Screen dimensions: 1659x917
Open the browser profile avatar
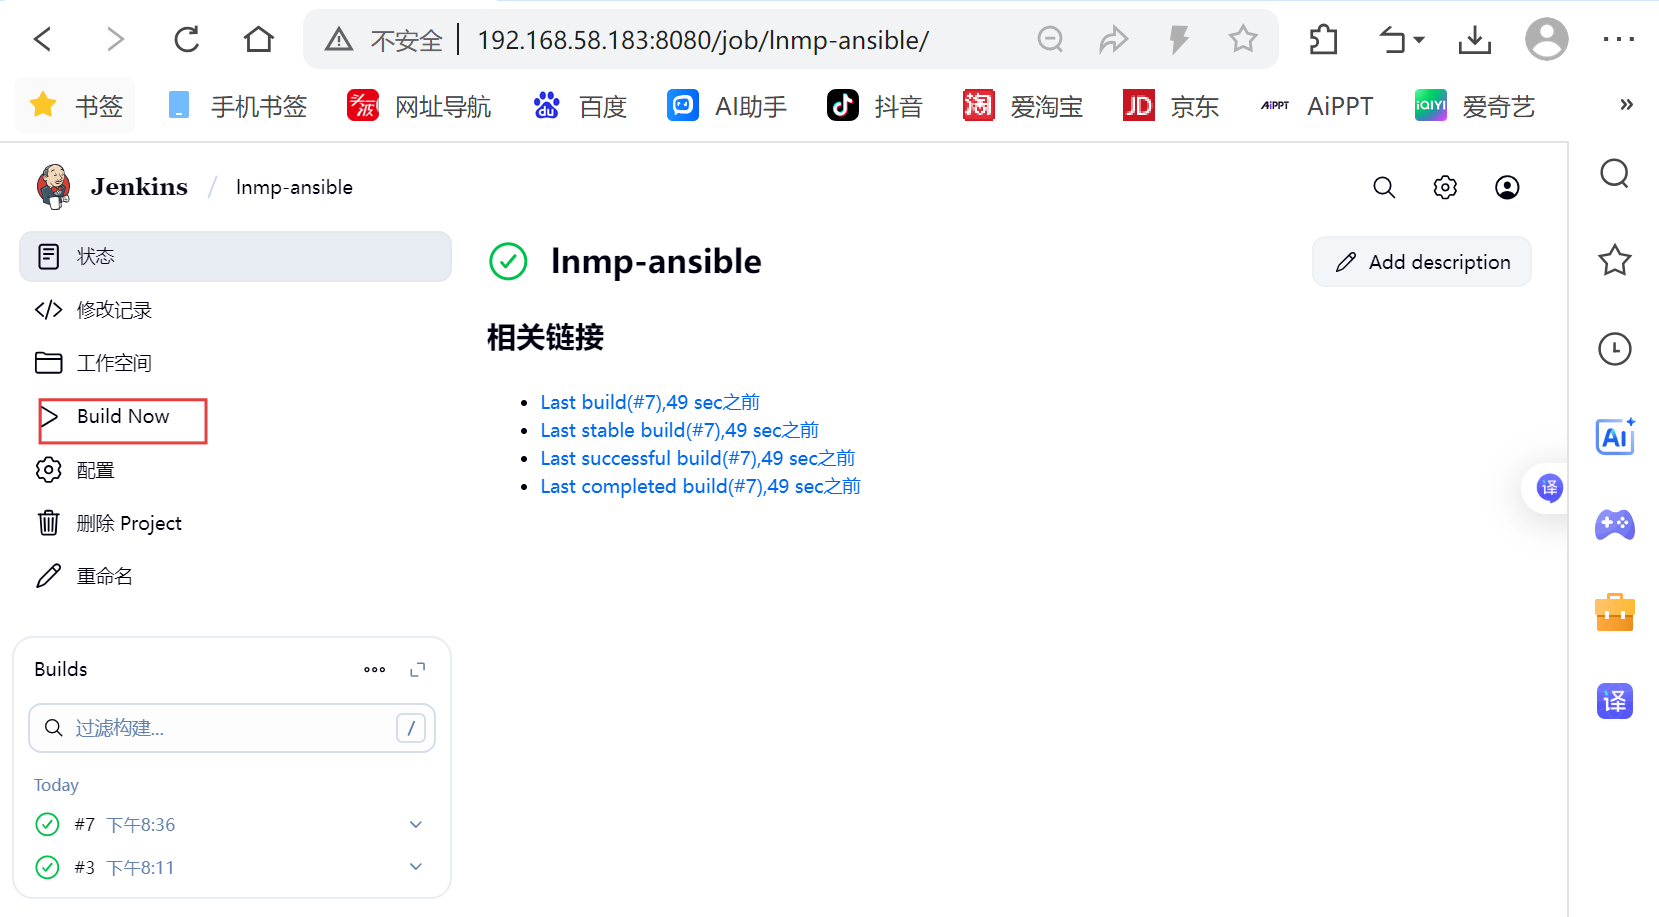pyautogui.click(x=1546, y=39)
